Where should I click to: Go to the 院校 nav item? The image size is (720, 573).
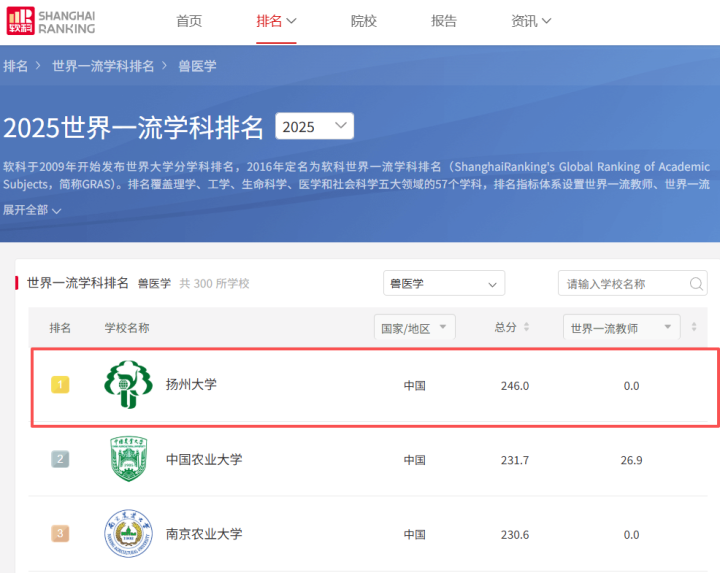(x=363, y=21)
